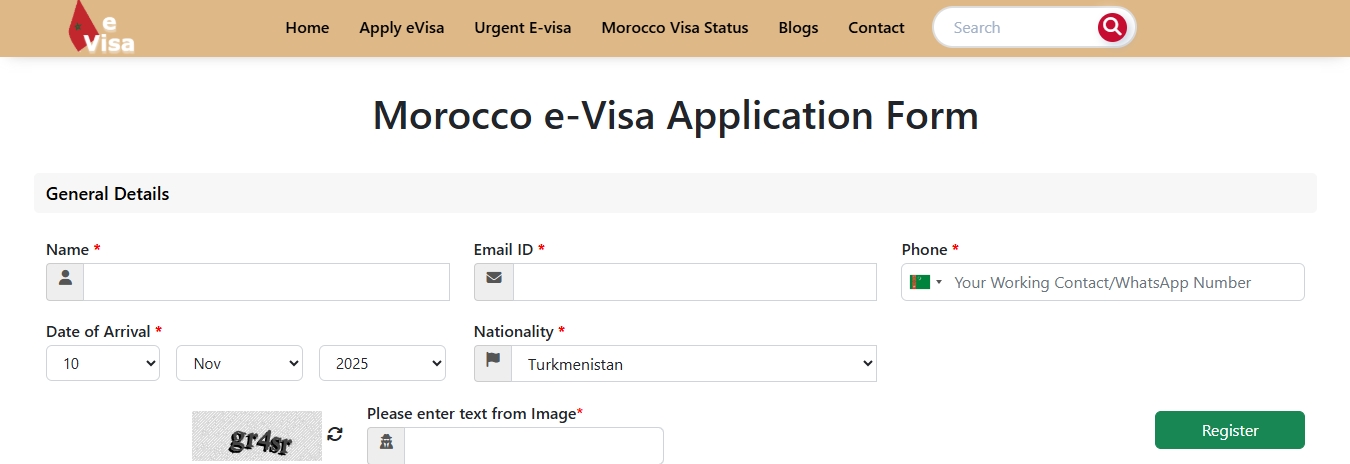The width and height of the screenshot is (1350, 464).
Task: Expand the arrival month dropdown
Action: pos(239,364)
